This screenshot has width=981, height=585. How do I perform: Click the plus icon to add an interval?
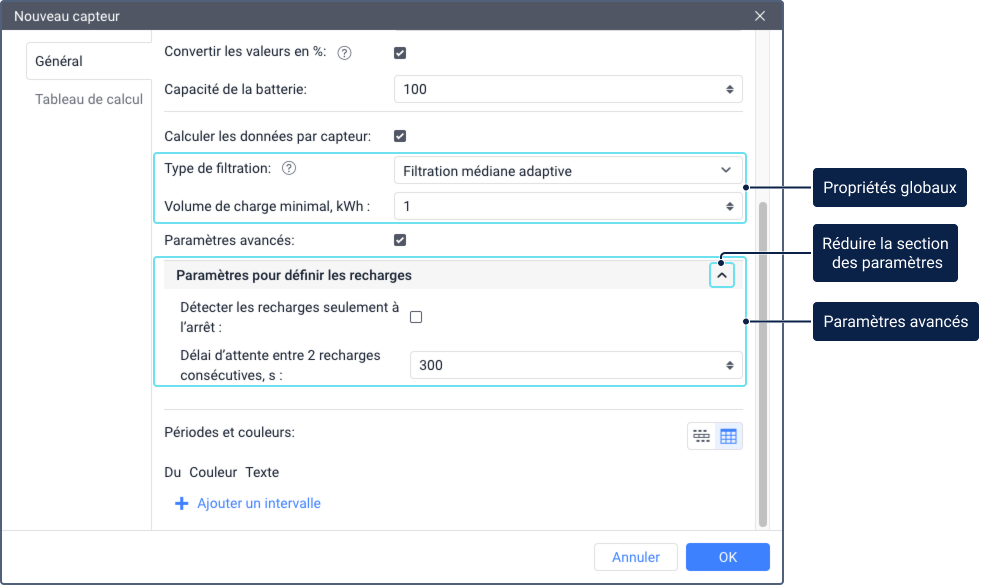(181, 504)
